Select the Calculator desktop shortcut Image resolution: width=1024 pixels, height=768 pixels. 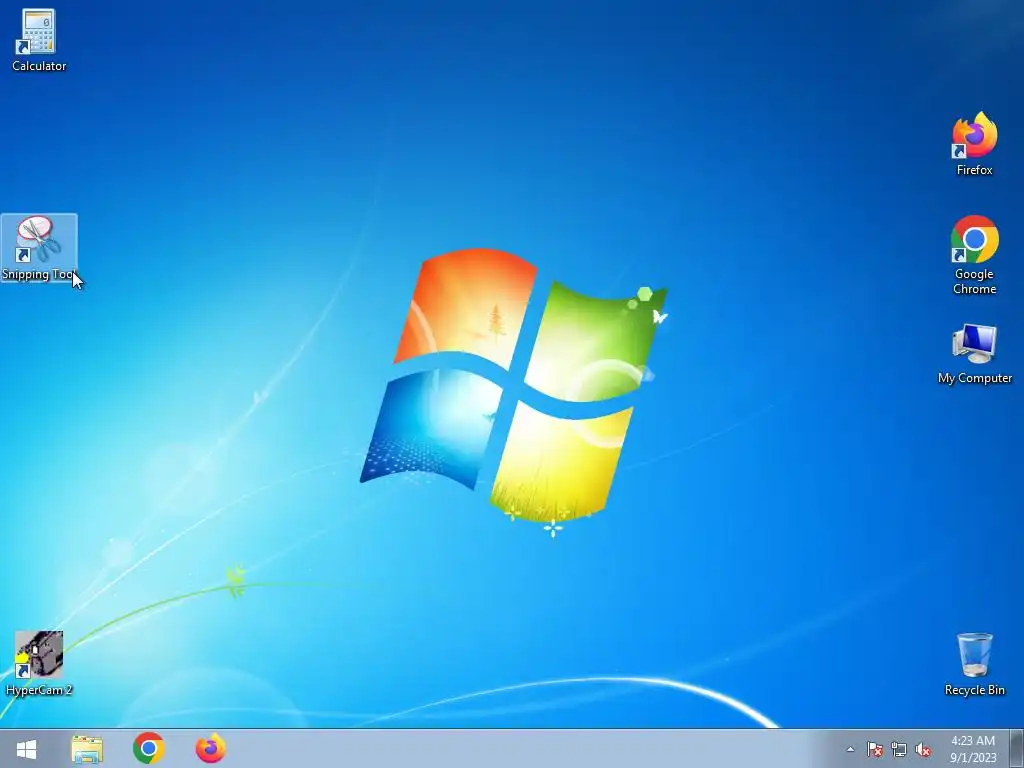tap(39, 40)
